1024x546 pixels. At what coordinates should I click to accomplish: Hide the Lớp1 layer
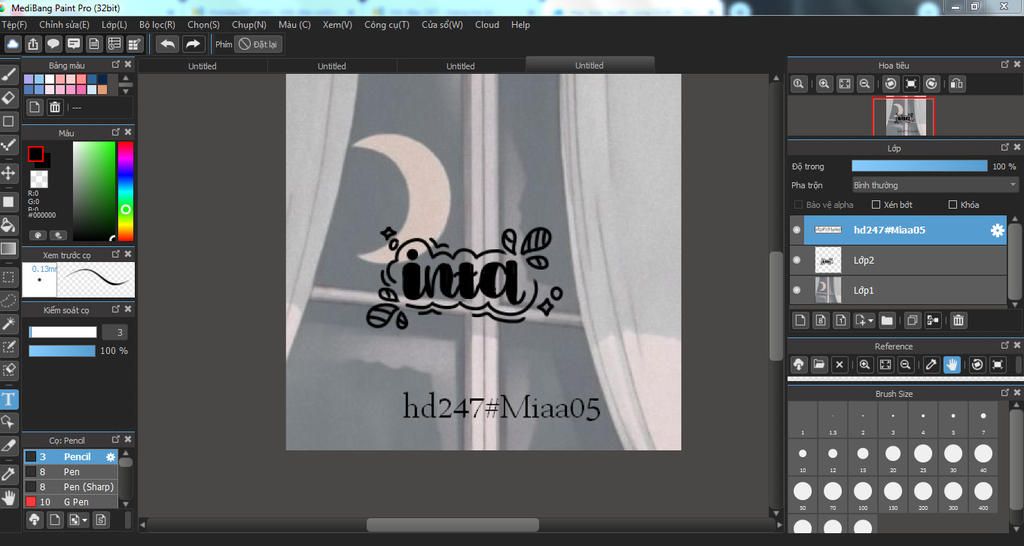[796, 290]
